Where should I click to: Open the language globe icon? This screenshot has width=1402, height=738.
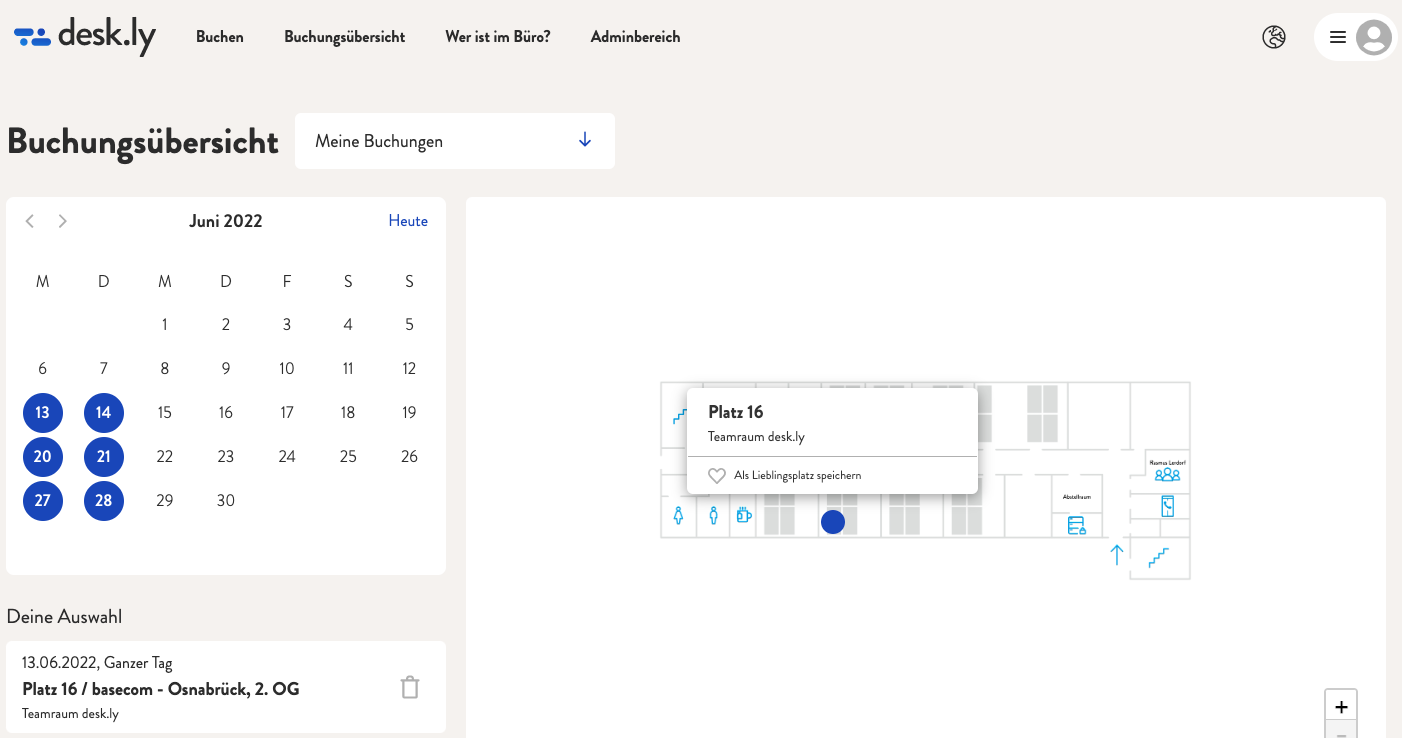(1274, 37)
